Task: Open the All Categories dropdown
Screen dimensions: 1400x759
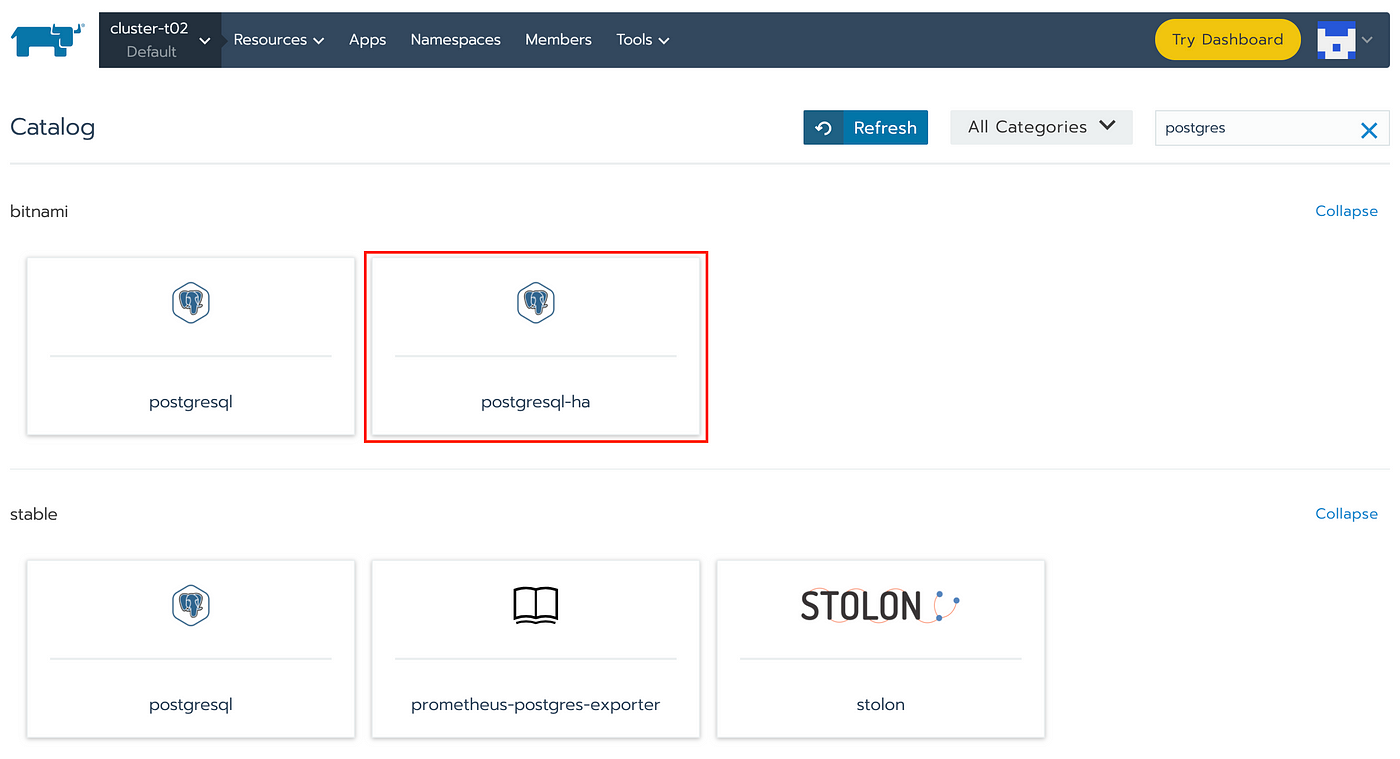Action: point(1041,127)
